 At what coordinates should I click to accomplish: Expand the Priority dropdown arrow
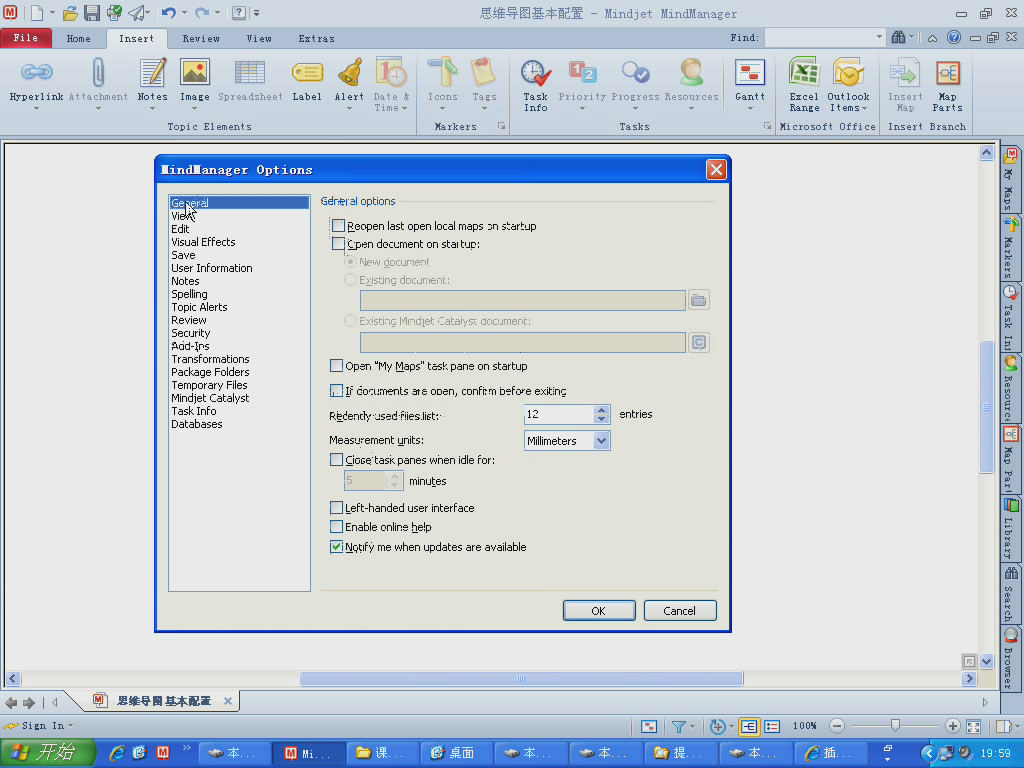pyautogui.click(x=582, y=108)
